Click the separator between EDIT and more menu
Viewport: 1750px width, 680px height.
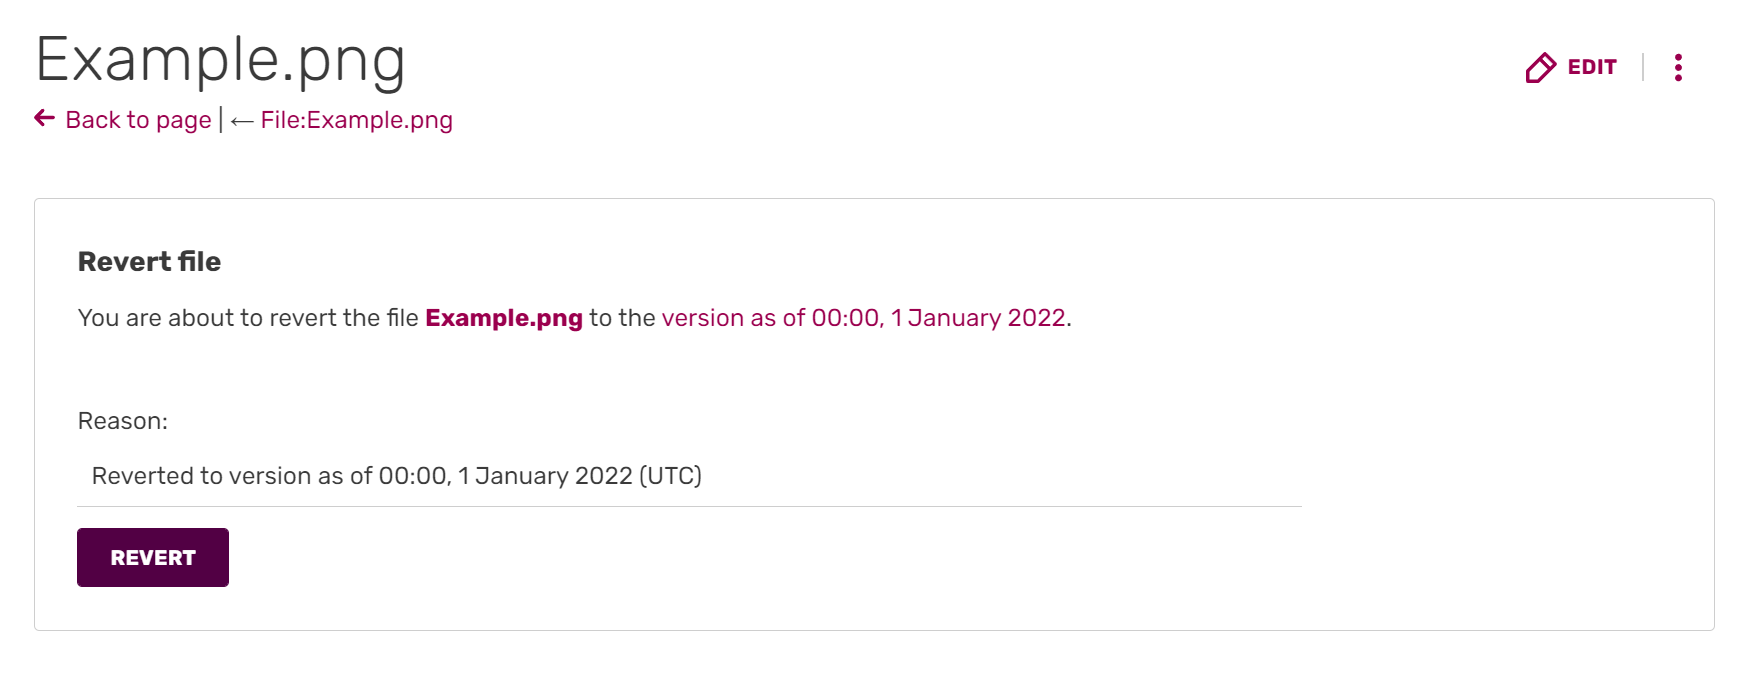point(1643,68)
